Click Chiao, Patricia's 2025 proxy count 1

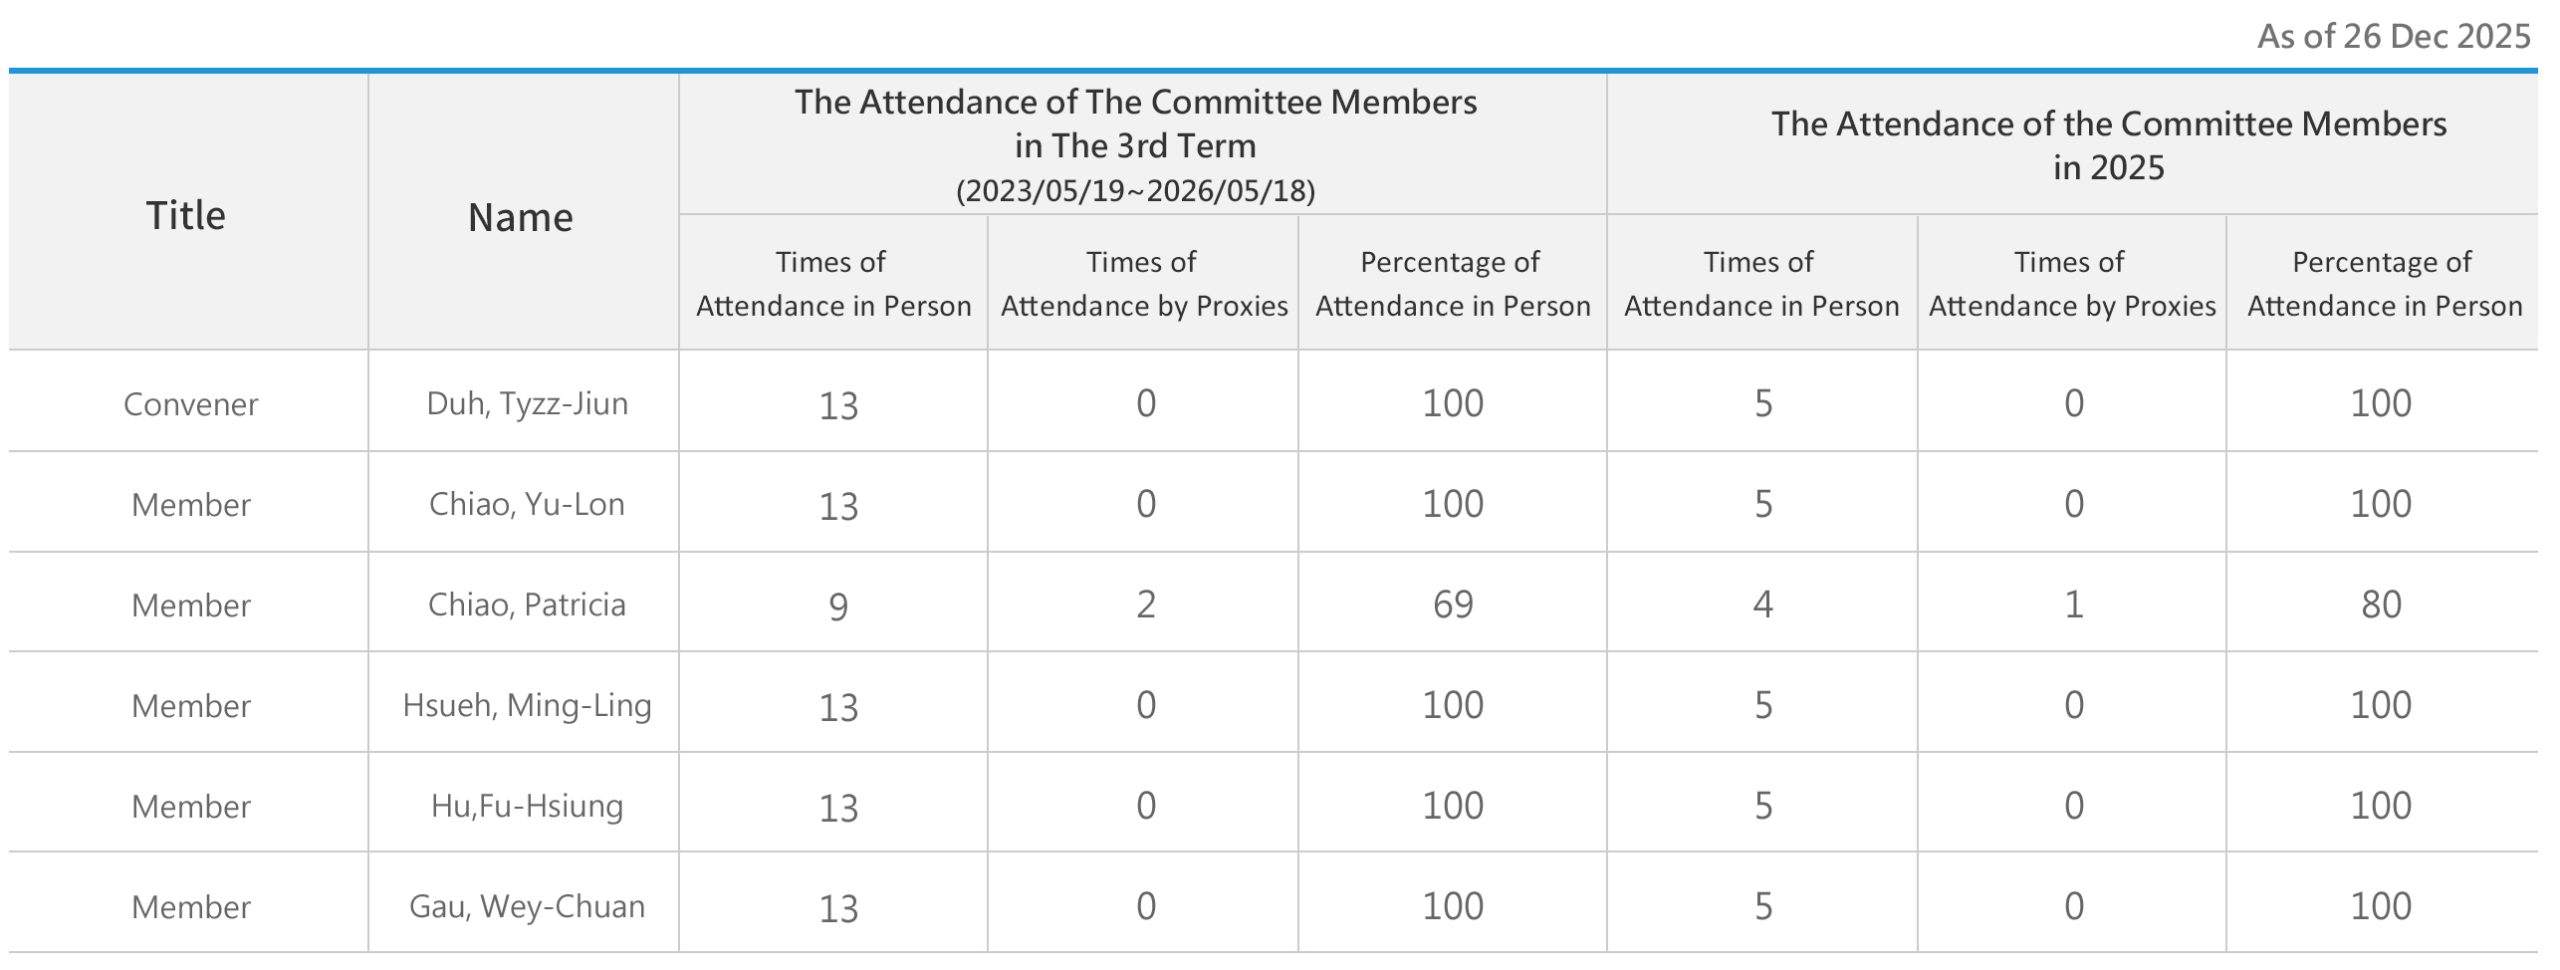(x=2074, y=604)
